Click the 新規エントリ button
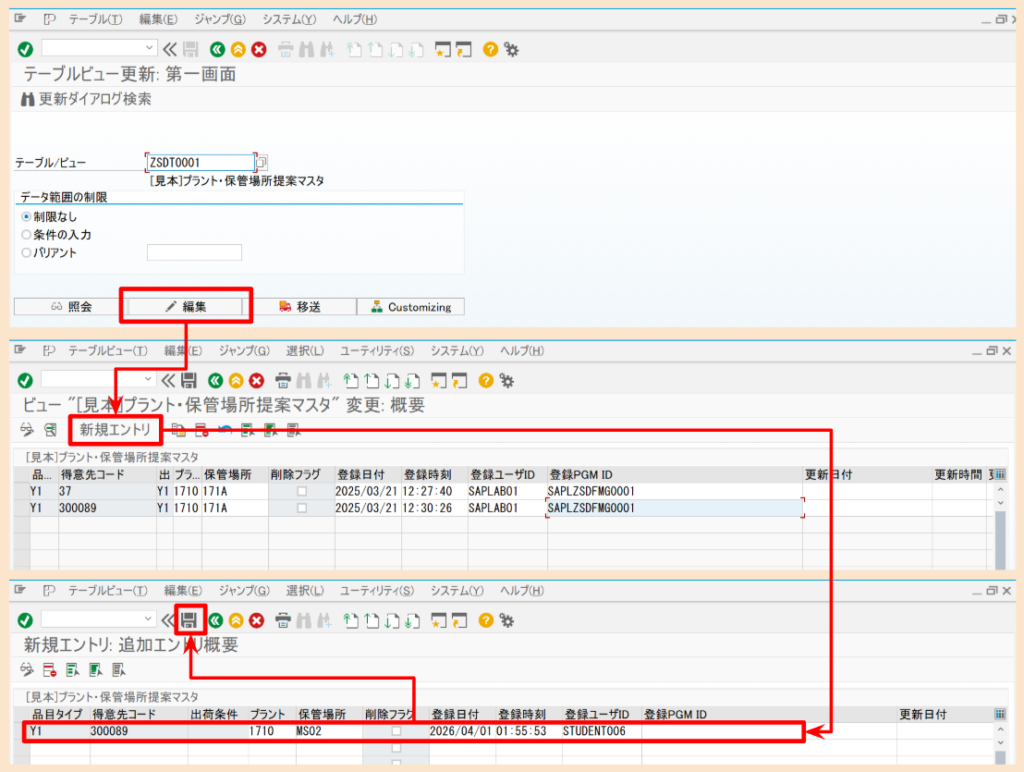 pos(115,430)
